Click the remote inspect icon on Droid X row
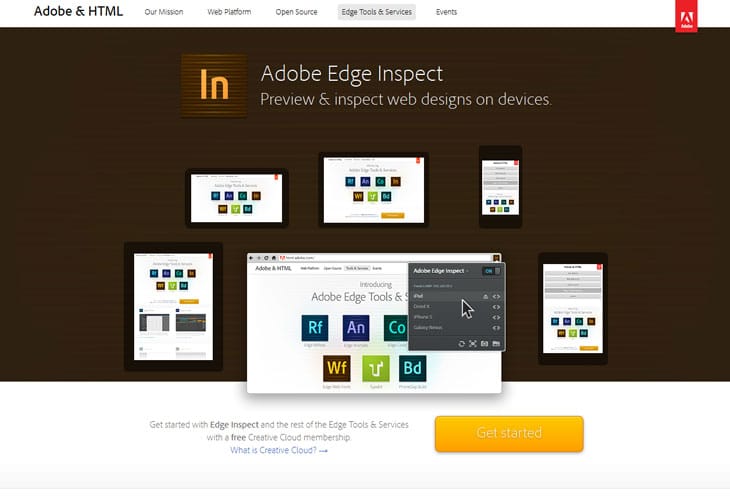This screenshot has height=500, width=730. (496, 307)
